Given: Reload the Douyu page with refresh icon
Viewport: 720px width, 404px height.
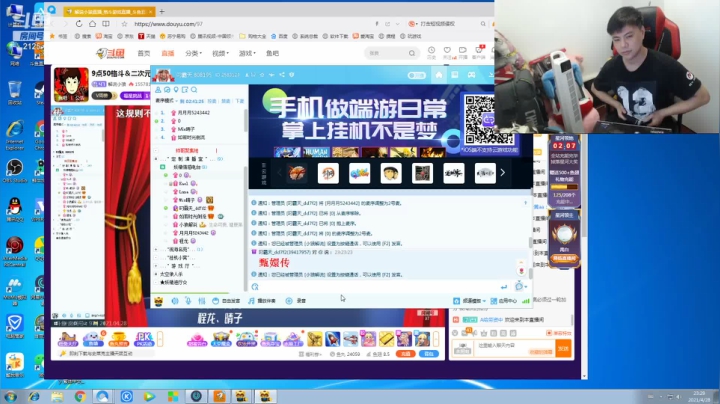Looking at the screenshot, I should tap(79, 24).
